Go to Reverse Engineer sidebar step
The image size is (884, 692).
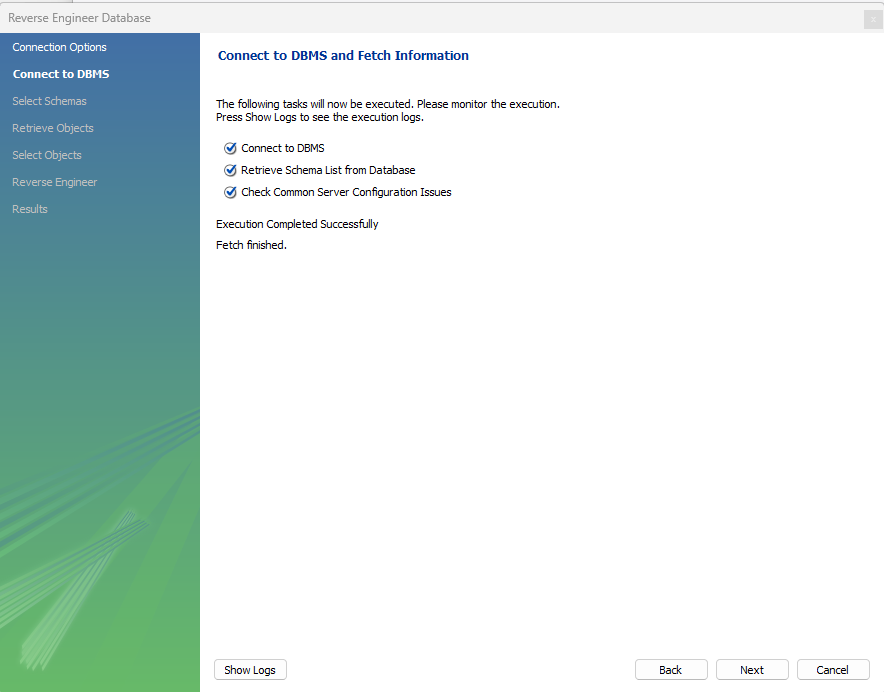[x=54, y=182]
